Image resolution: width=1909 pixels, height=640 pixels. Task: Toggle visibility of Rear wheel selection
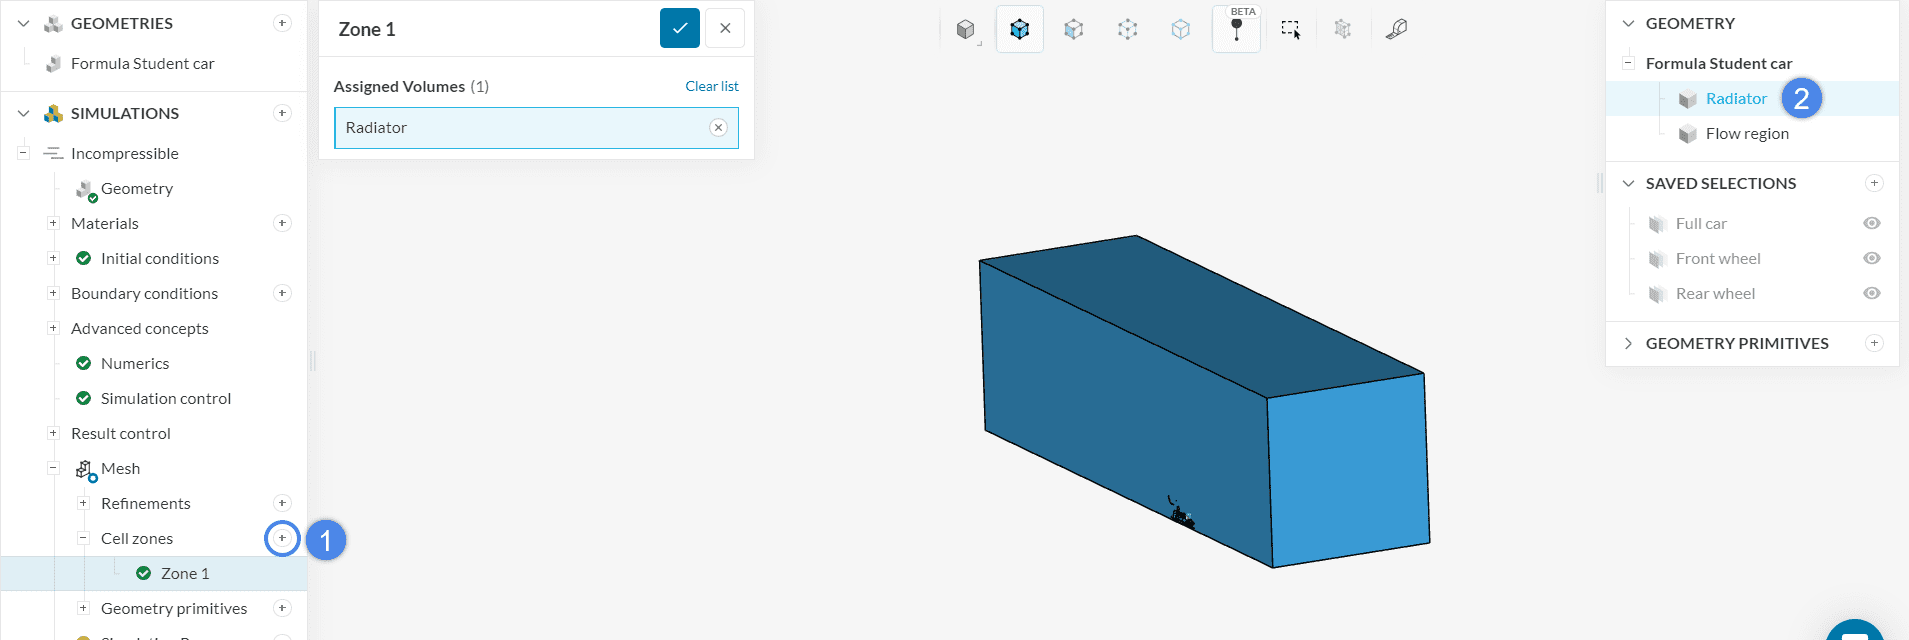pos(1872,293)
